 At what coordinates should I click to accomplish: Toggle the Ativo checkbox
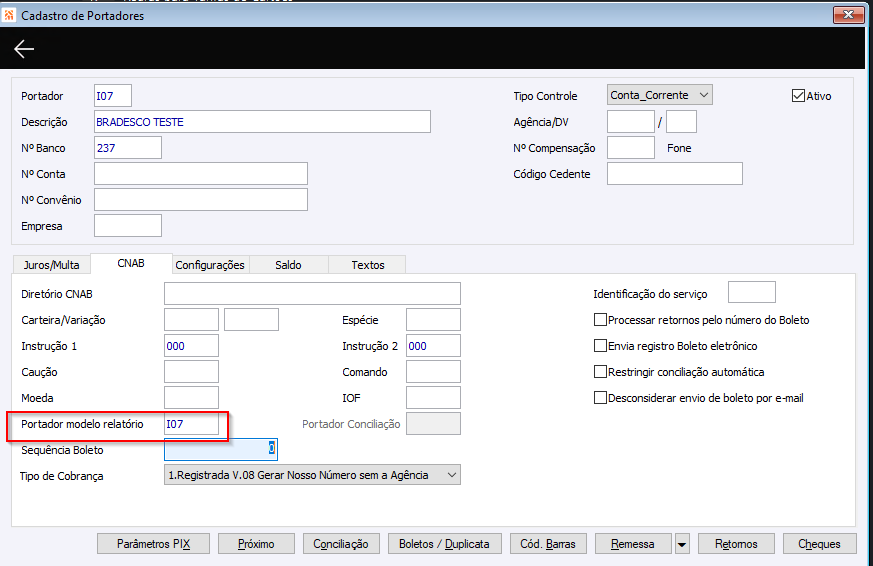coord(798,96)
